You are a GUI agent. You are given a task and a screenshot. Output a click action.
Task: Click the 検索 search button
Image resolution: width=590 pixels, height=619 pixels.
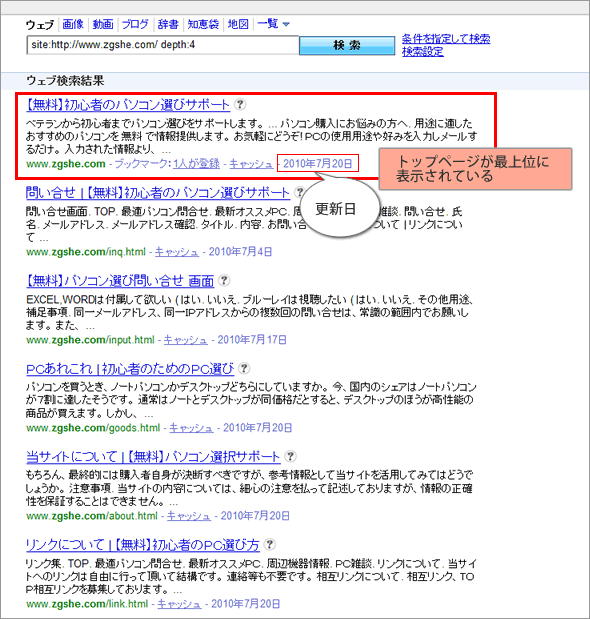(347, 45)
